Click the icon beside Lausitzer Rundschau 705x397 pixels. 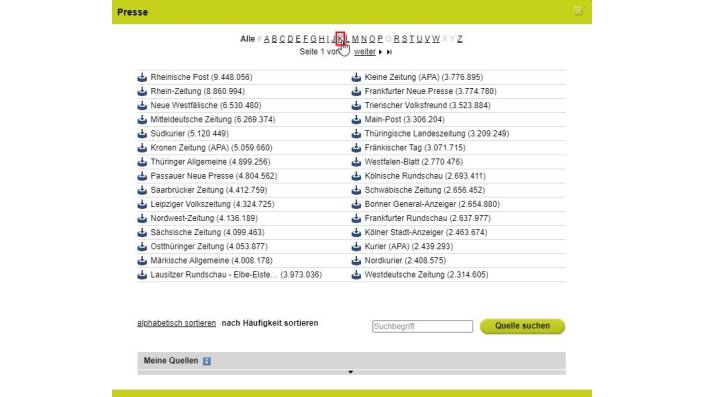point(142,275)
